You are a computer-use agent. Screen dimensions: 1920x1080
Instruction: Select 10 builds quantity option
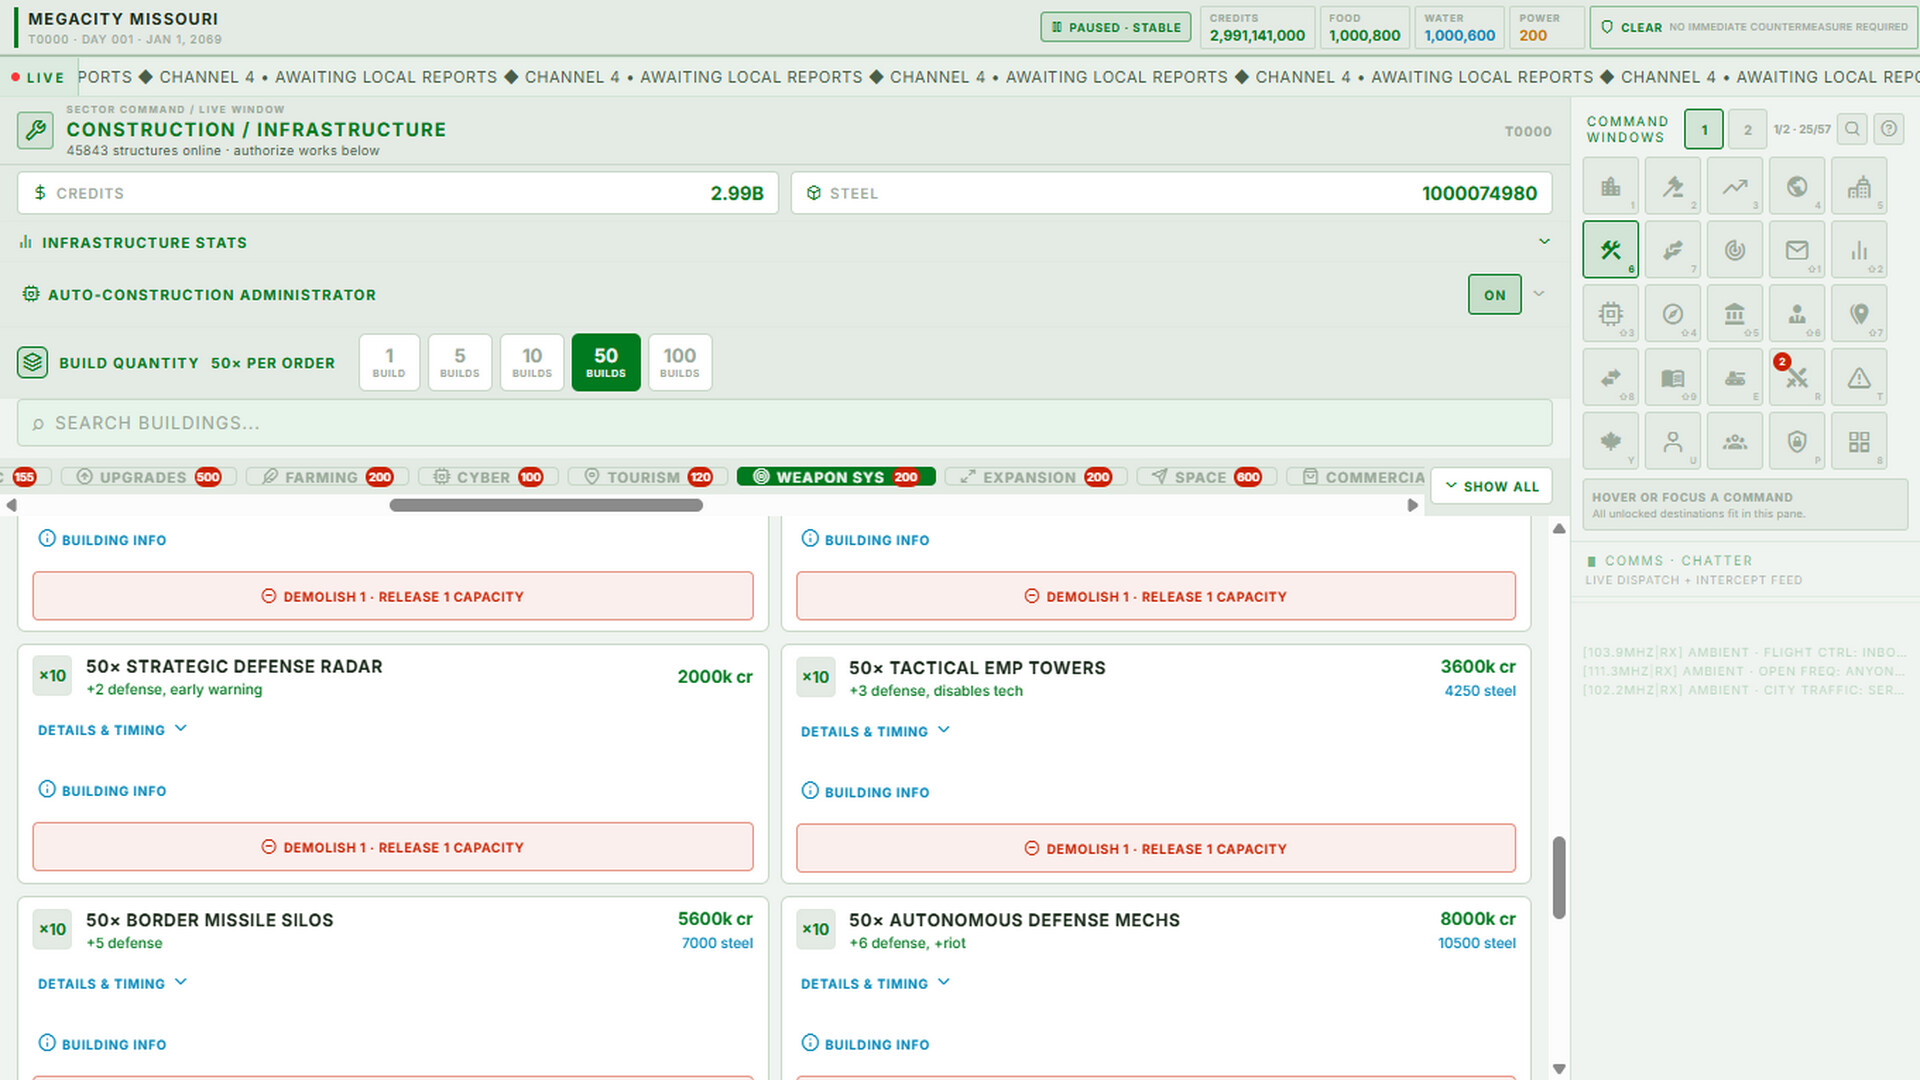click(531, 362)
